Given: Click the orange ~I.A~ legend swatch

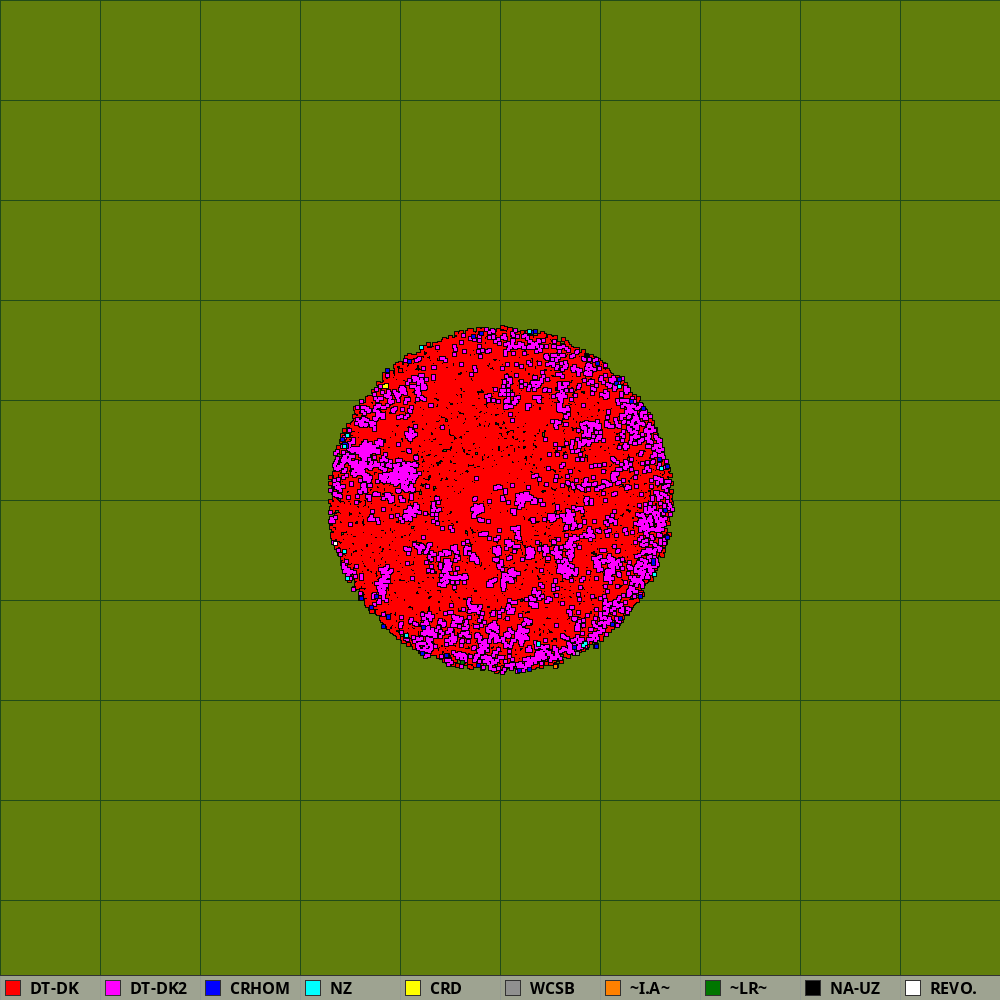Looking at the screenshot, I should click(x=613, y=988).
